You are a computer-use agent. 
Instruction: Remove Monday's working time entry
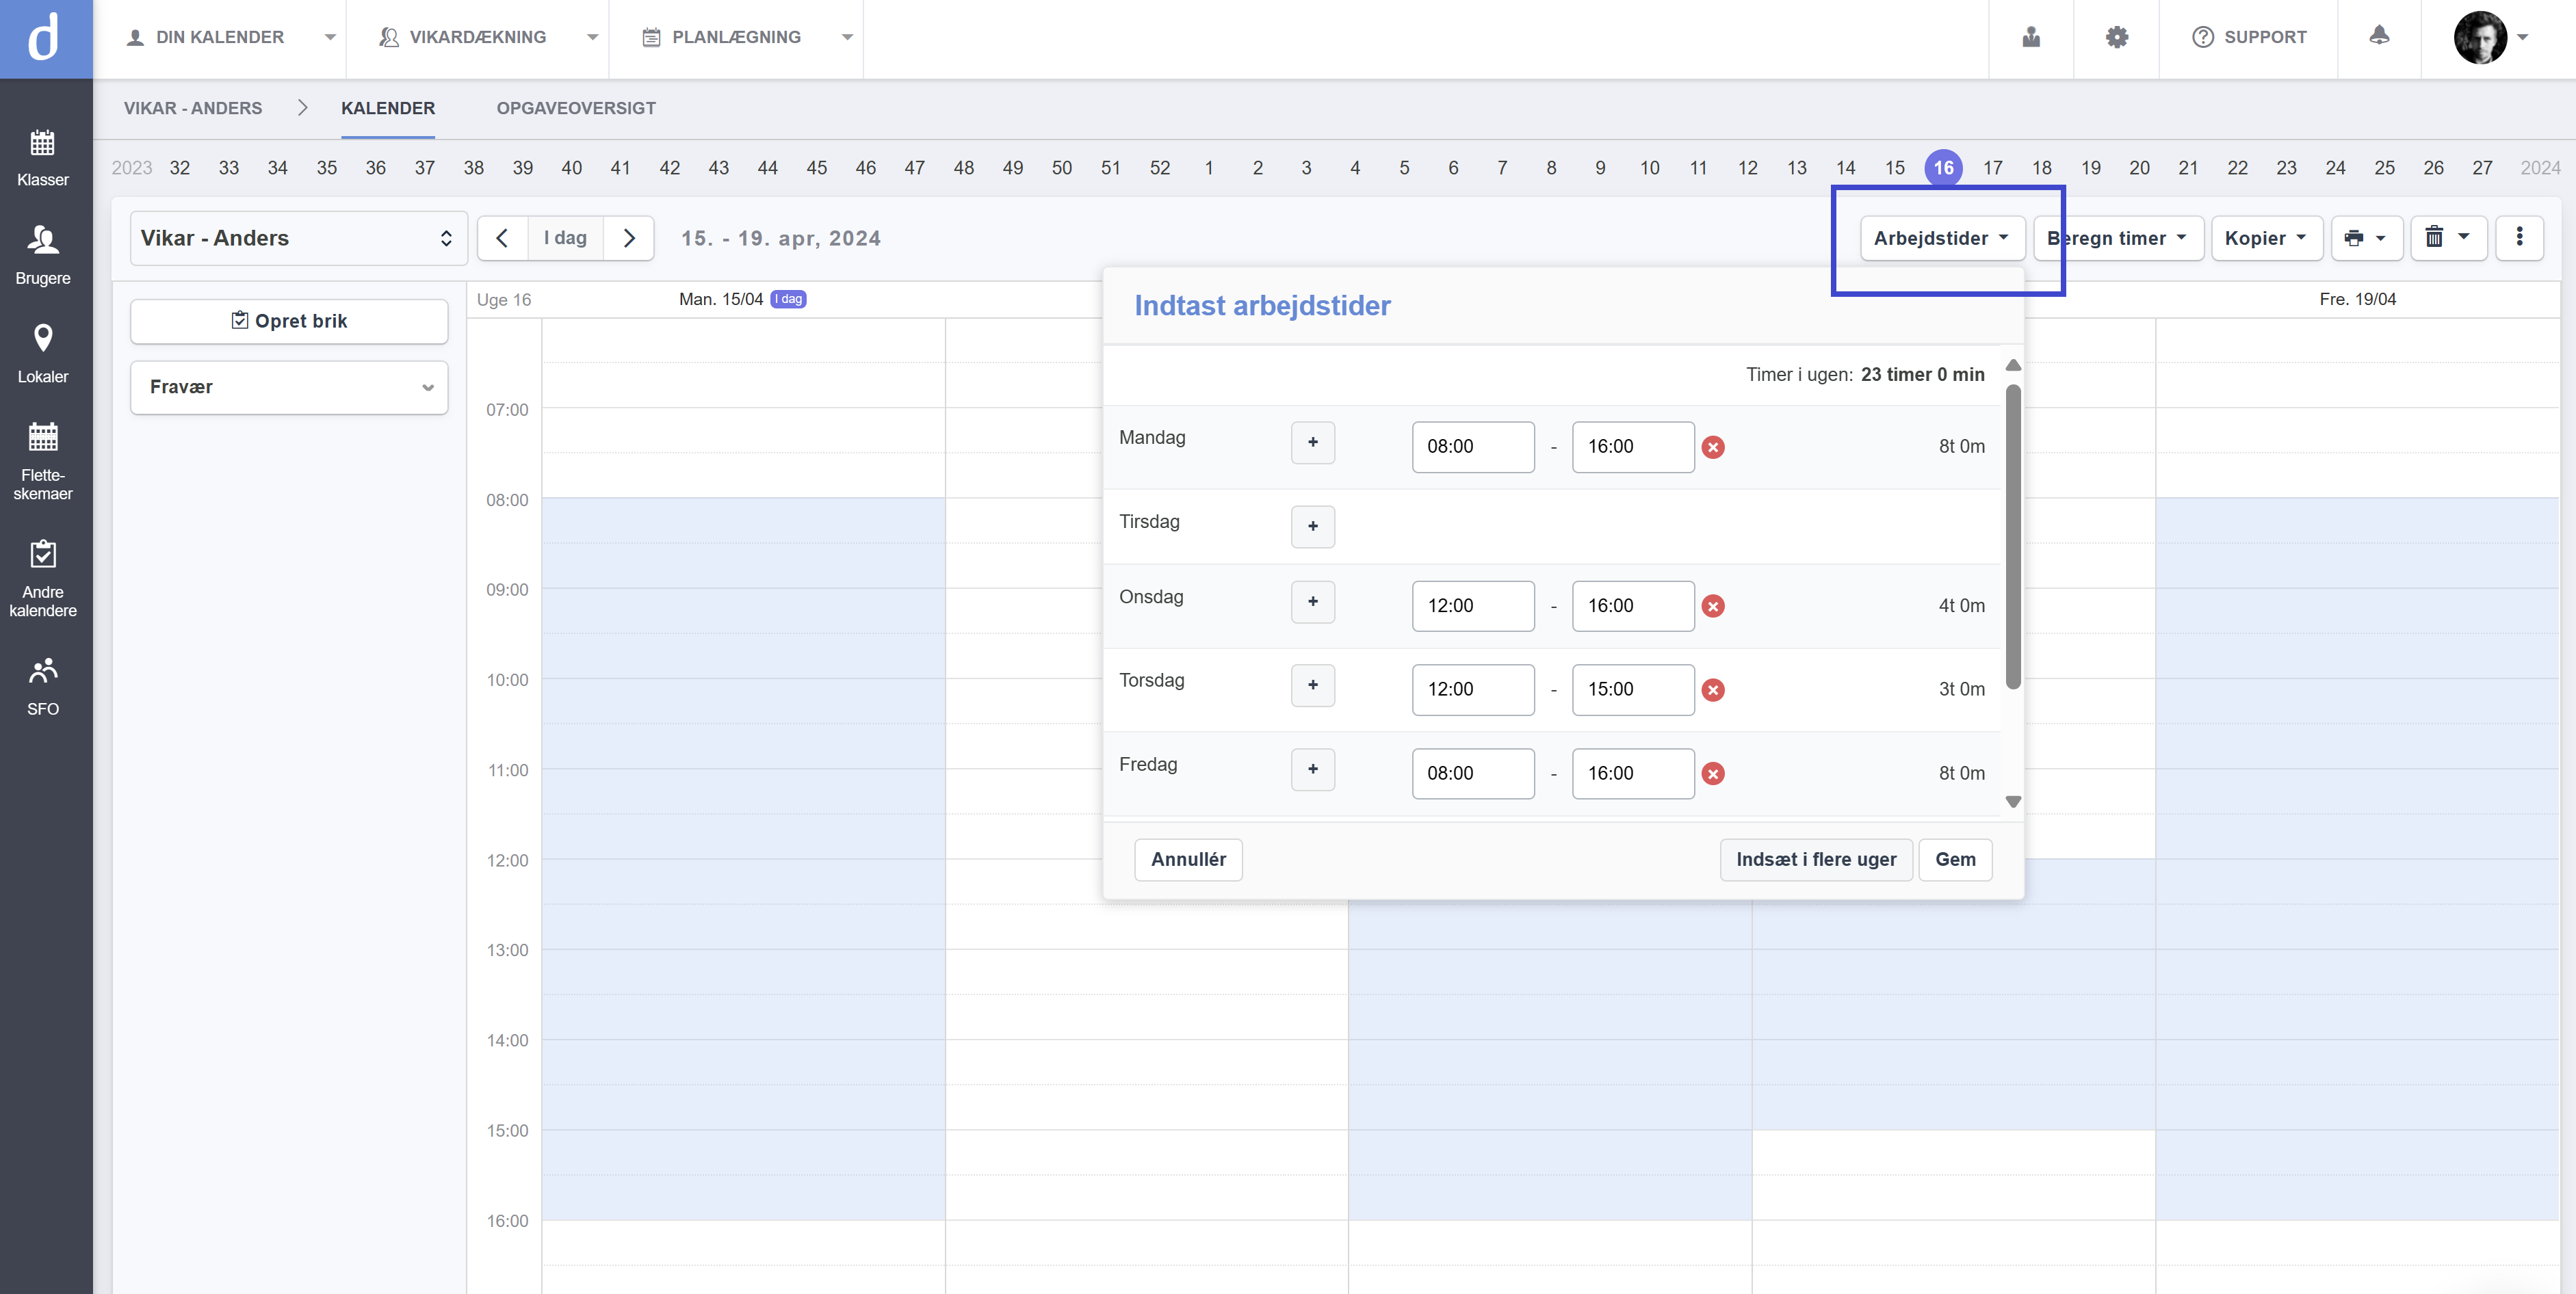[x=1713, y=447]
